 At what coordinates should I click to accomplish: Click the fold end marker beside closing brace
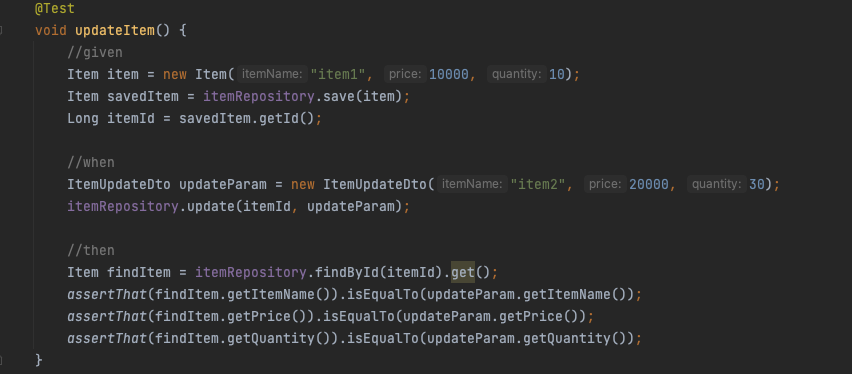[1, 360]
